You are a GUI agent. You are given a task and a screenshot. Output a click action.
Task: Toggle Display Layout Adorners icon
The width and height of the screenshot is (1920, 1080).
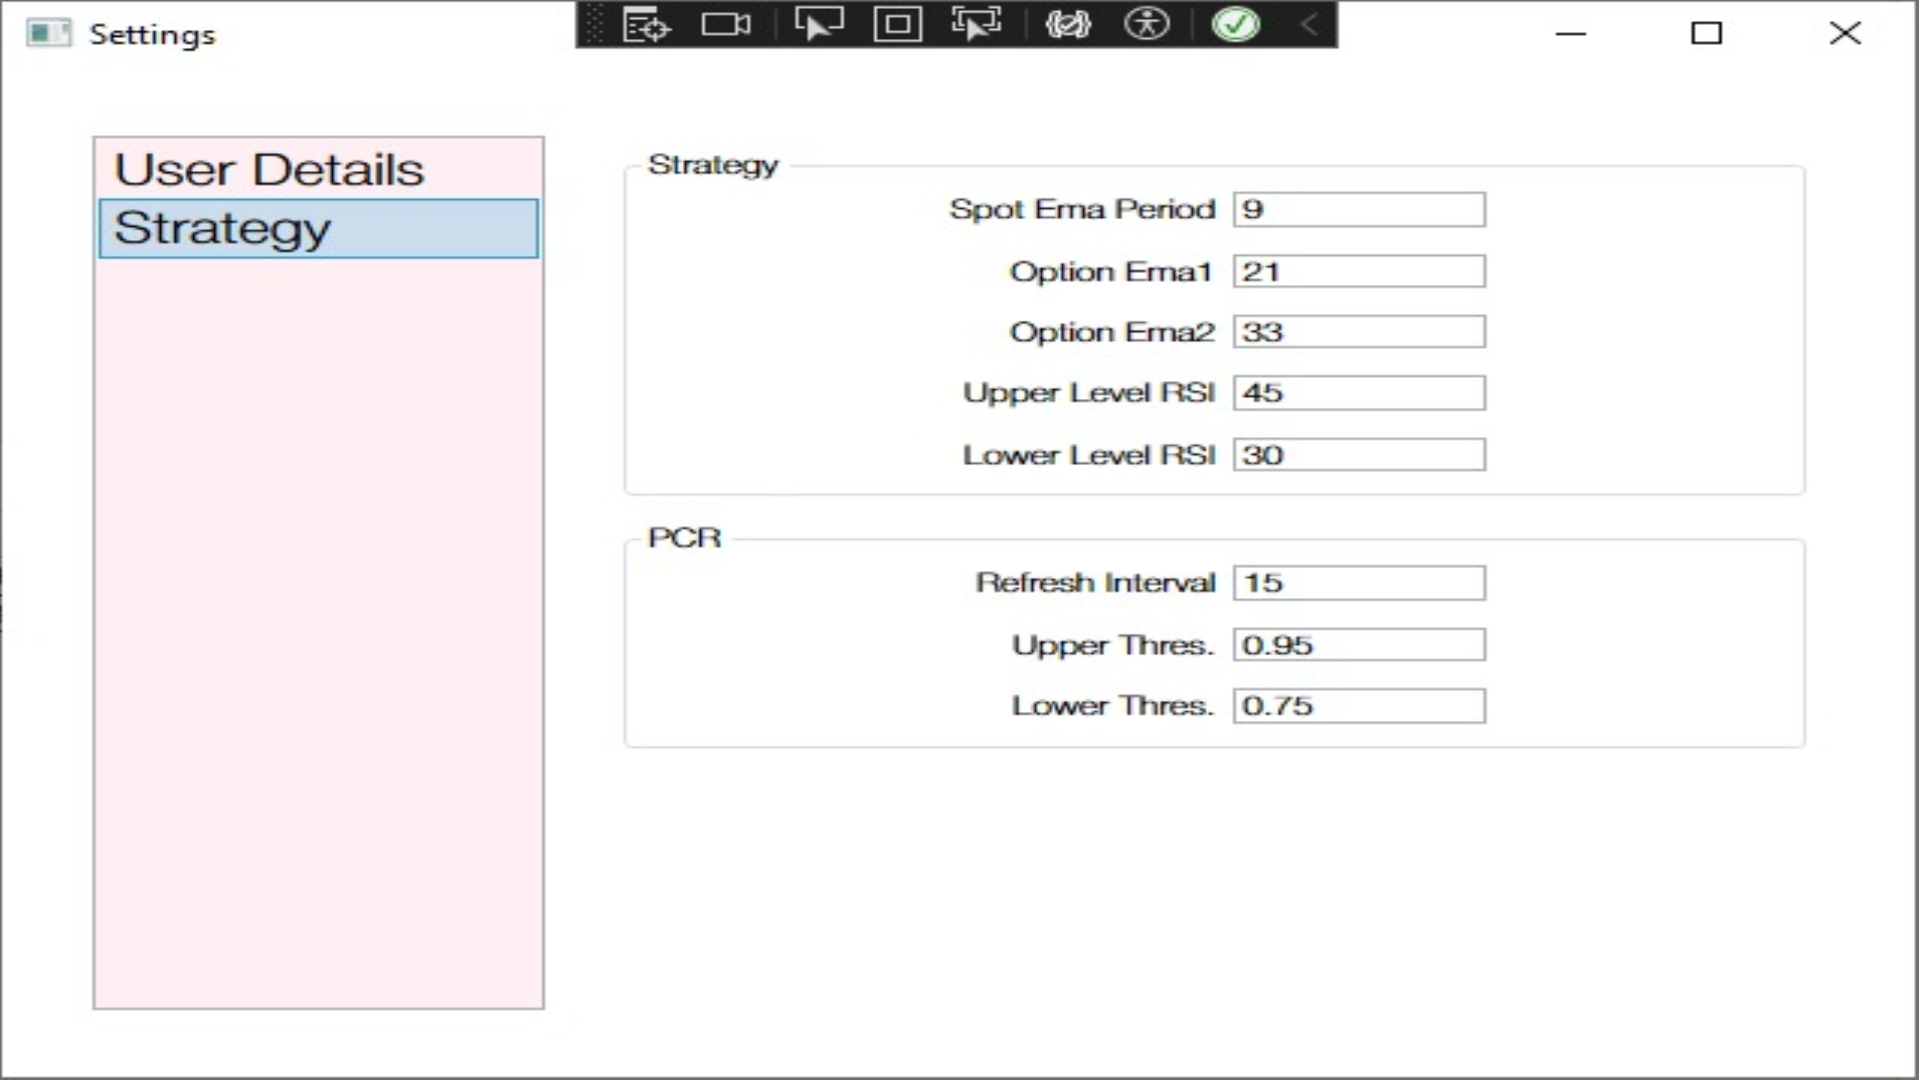click(x=897, y=24)
